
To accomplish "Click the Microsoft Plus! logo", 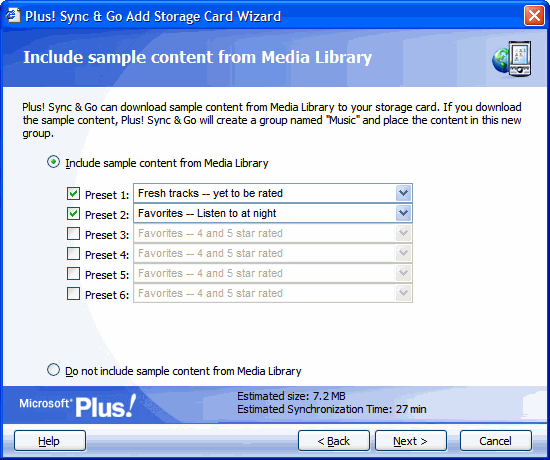I will tap(78, 406).
